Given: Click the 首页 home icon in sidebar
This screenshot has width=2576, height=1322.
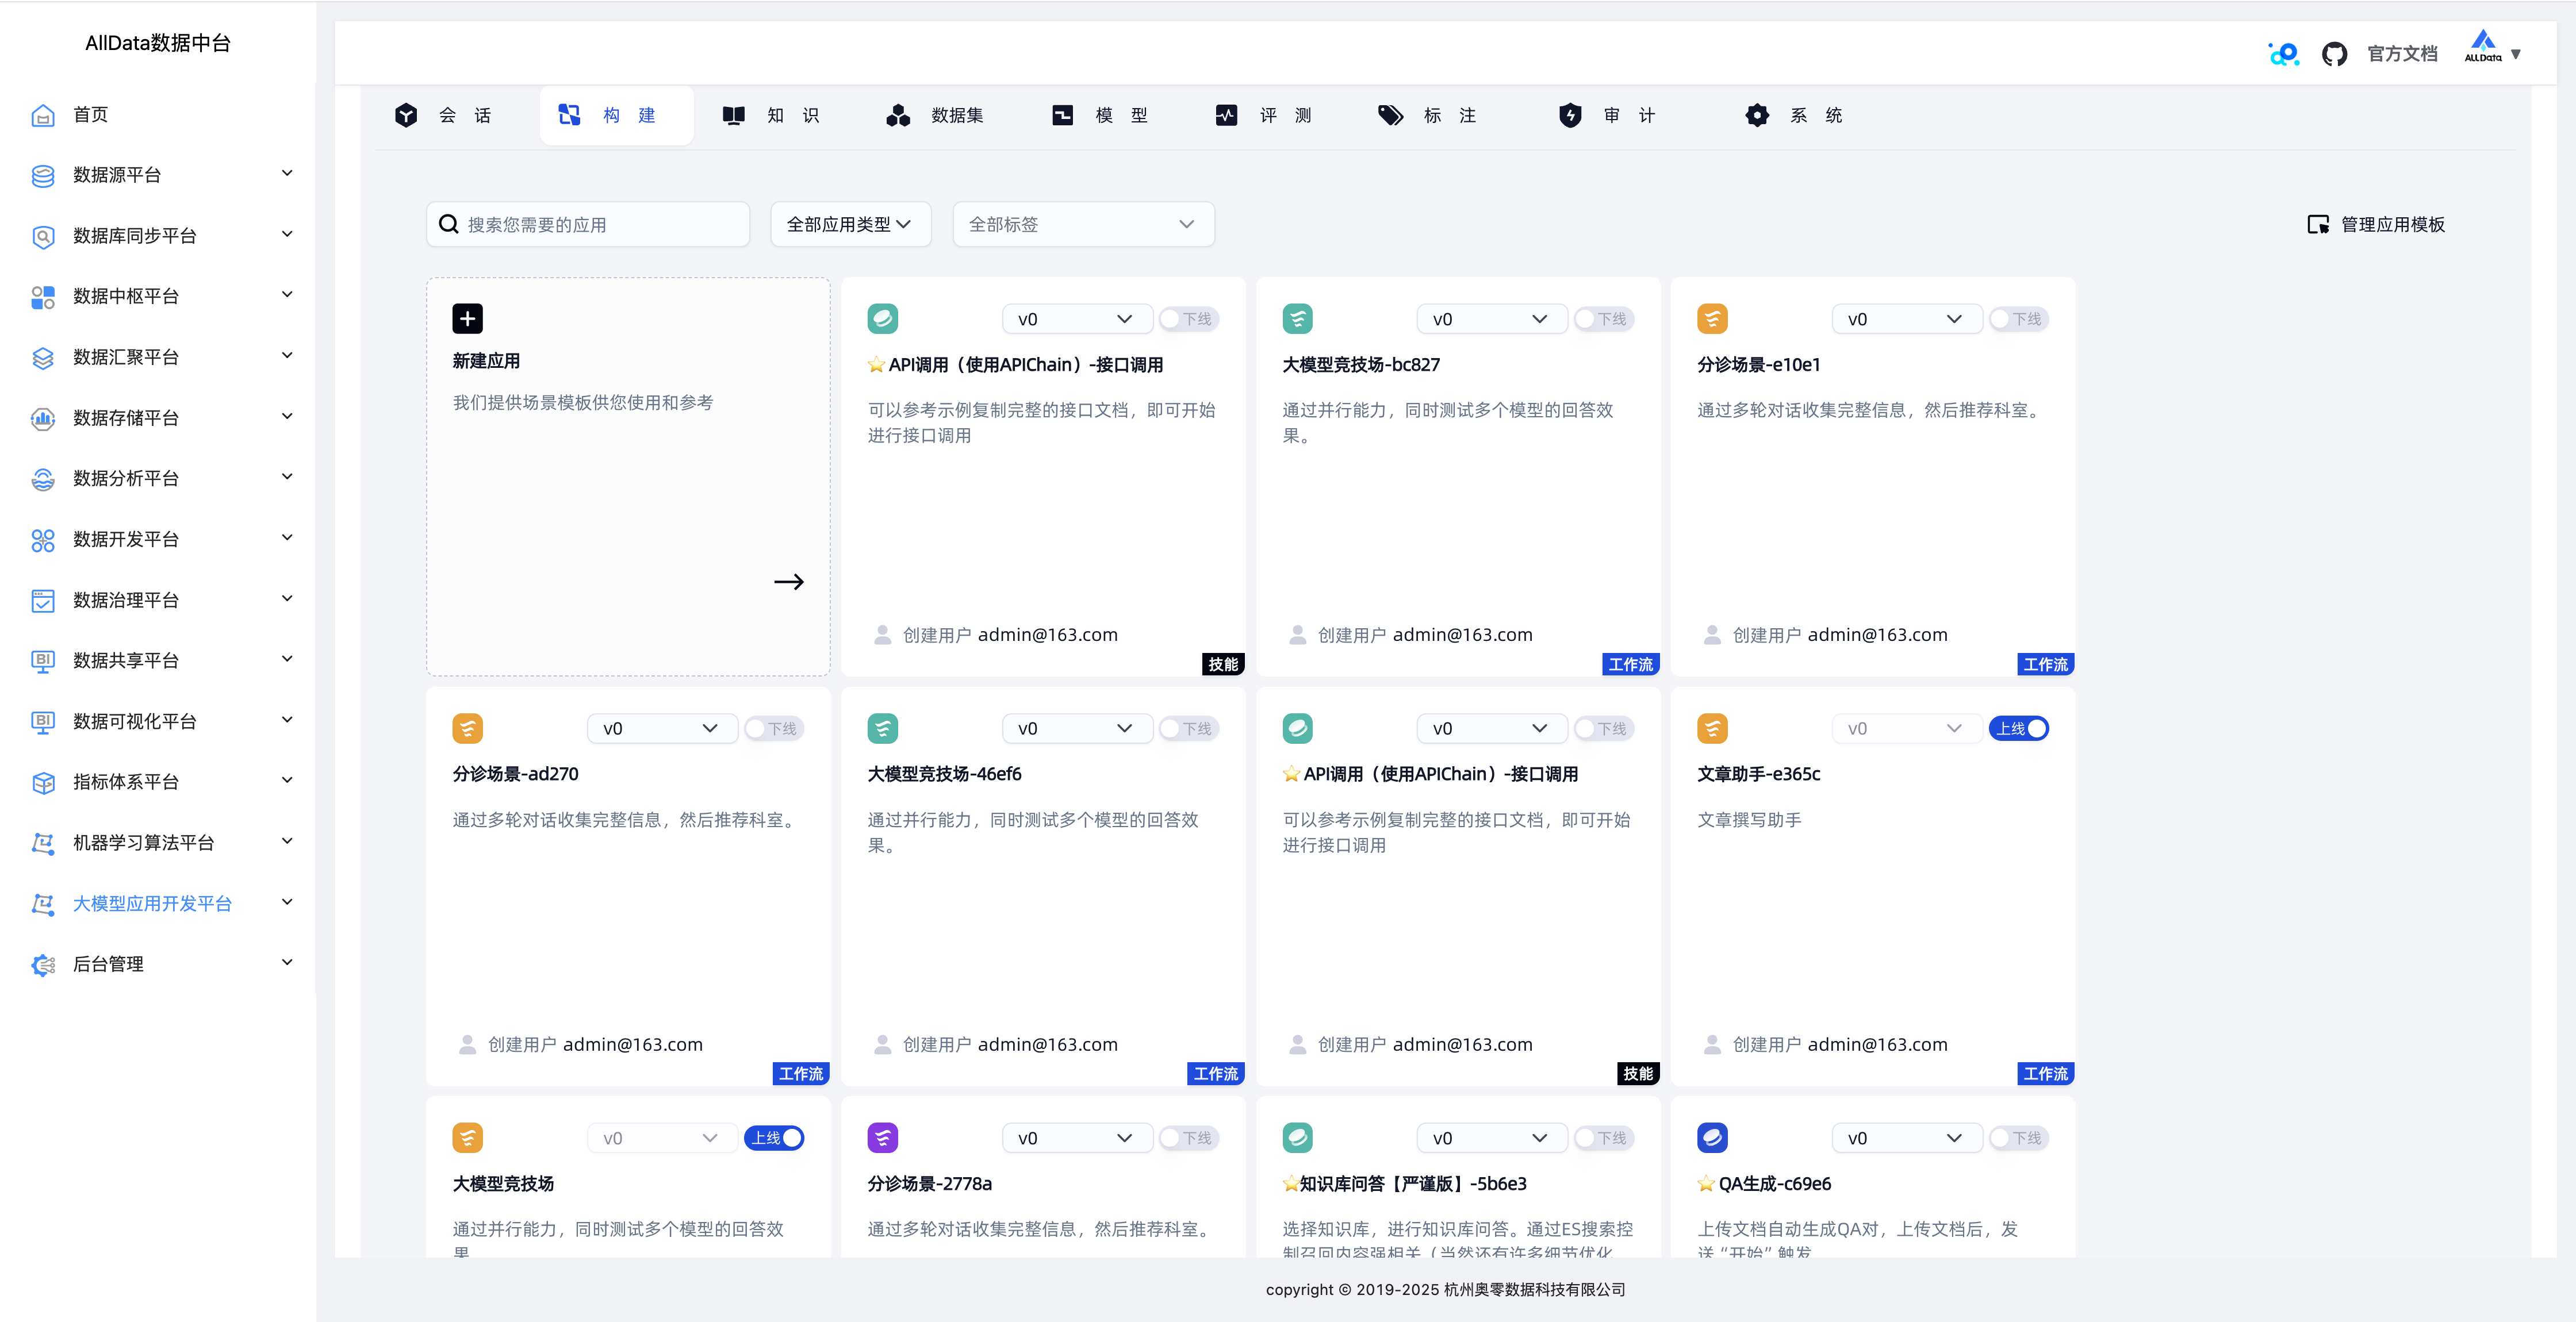Looking at the screenshot, I should [43, 115].
